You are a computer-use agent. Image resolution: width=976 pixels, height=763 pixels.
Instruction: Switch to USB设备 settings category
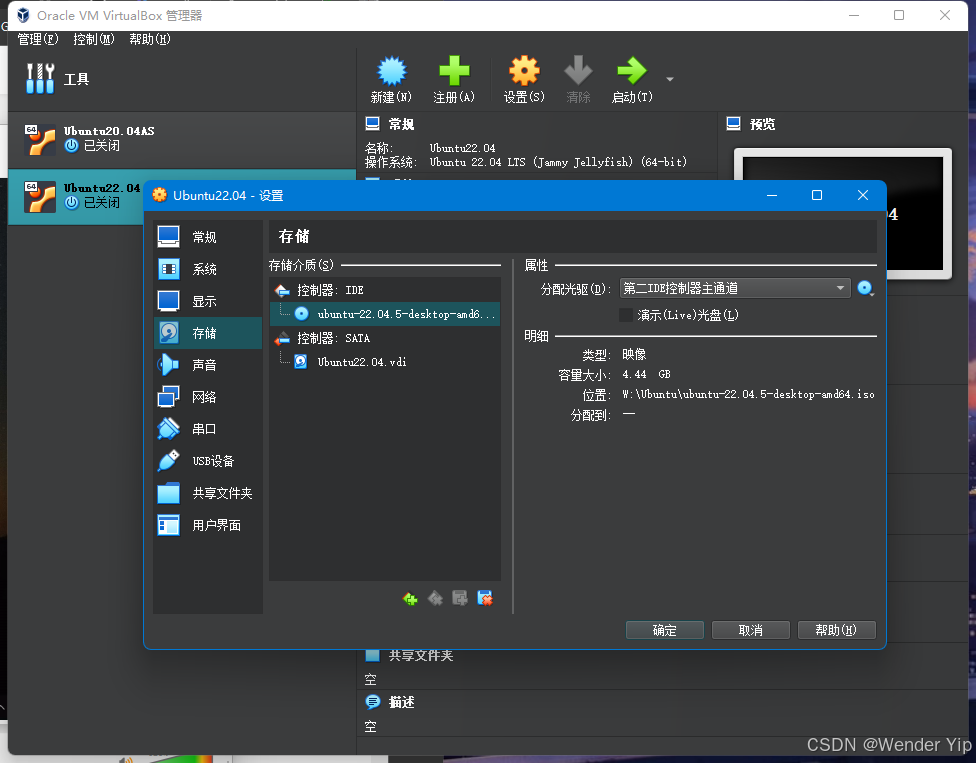pyautogui.click(x=207, y=461)
